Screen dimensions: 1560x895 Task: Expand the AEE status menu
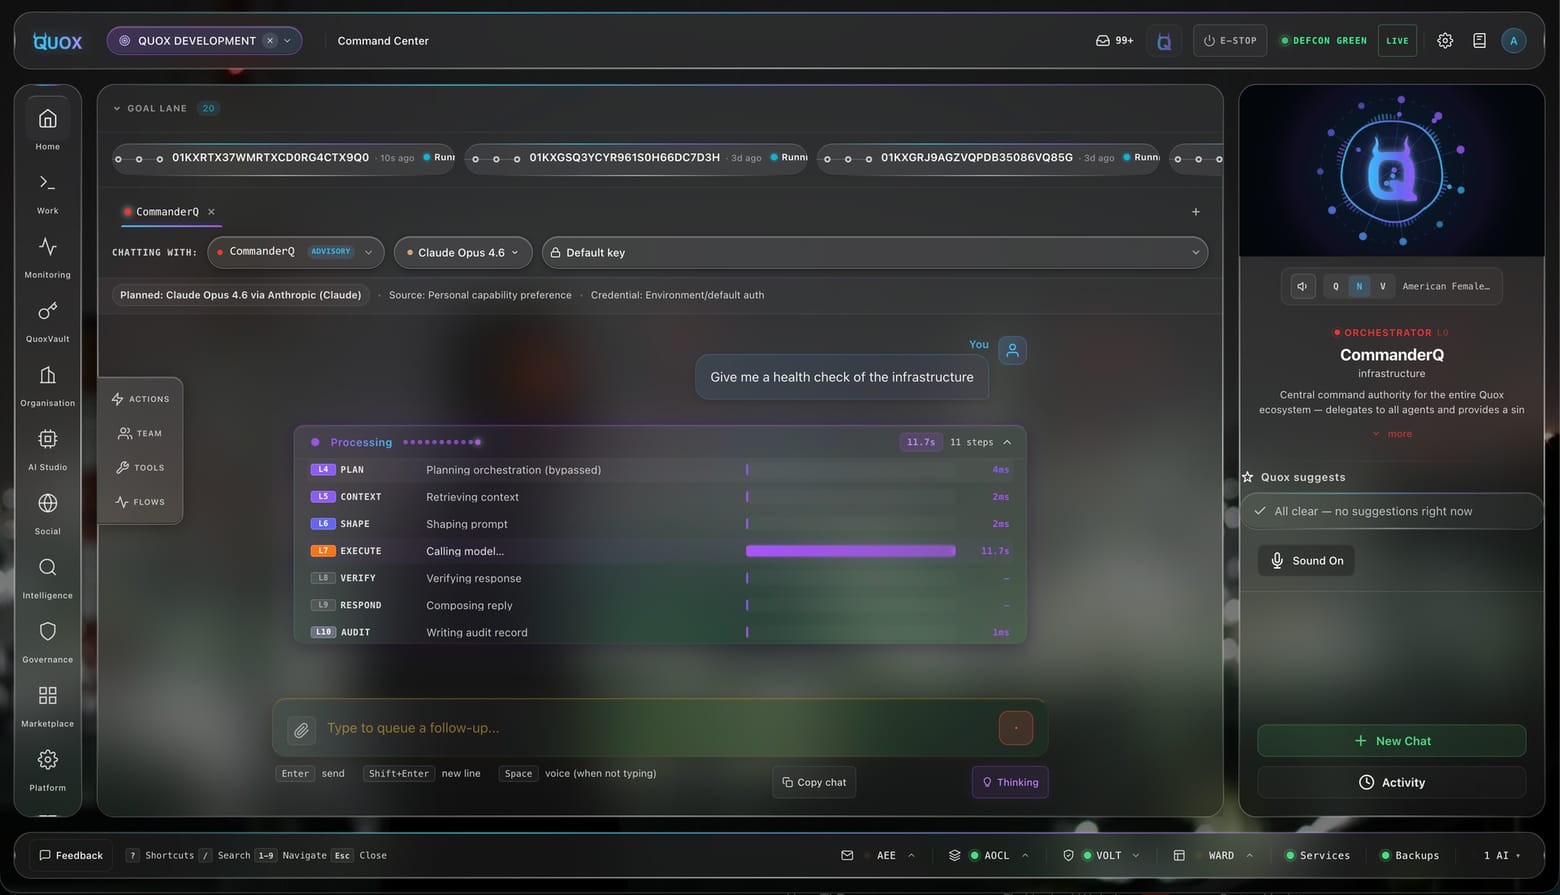click(911, 856)
